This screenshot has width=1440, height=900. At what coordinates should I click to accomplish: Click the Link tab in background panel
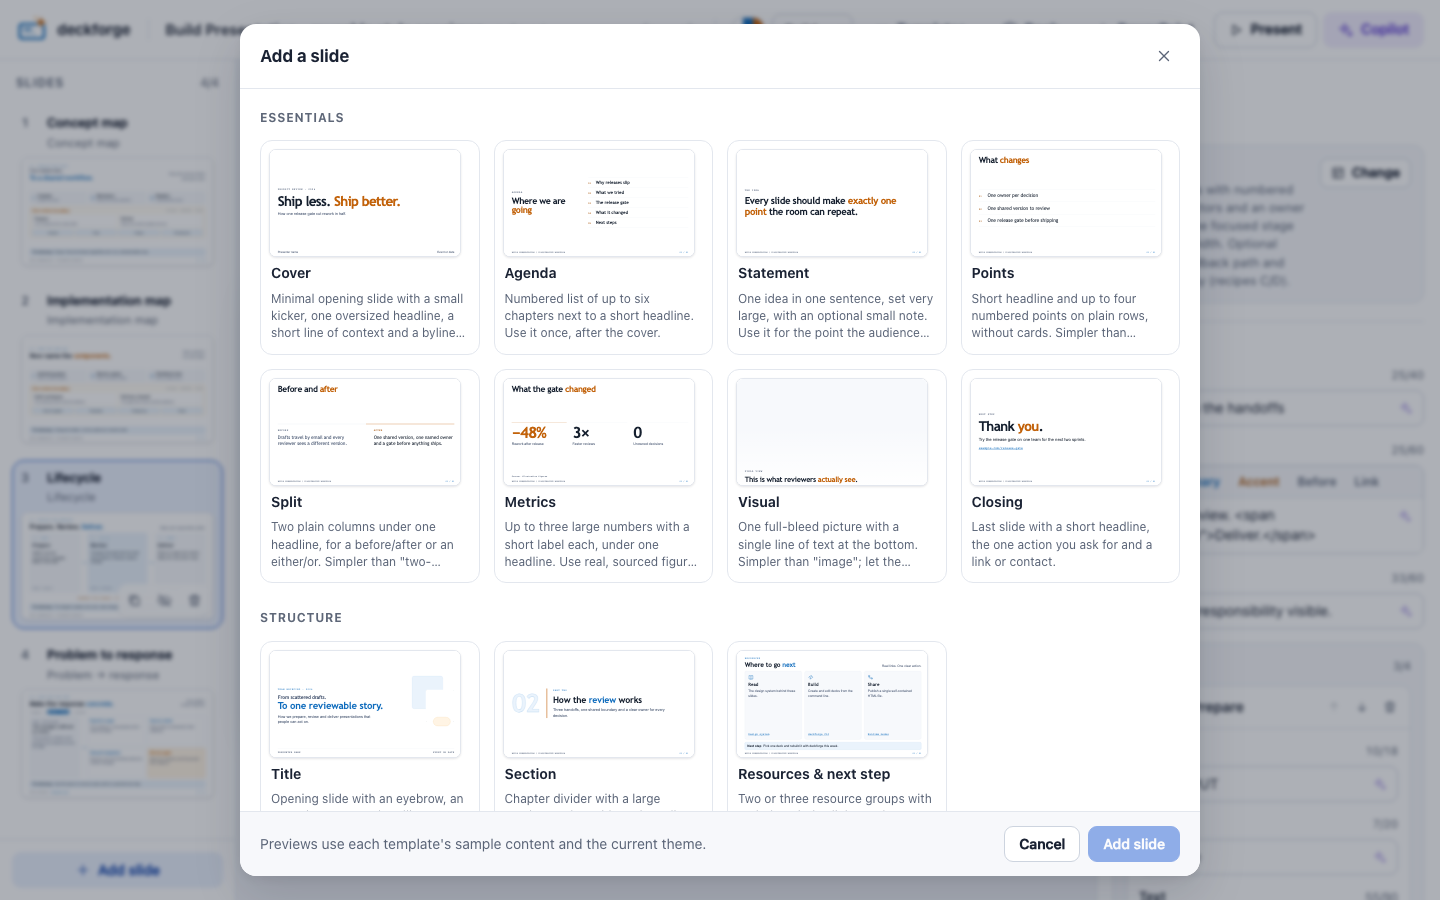1366,482
